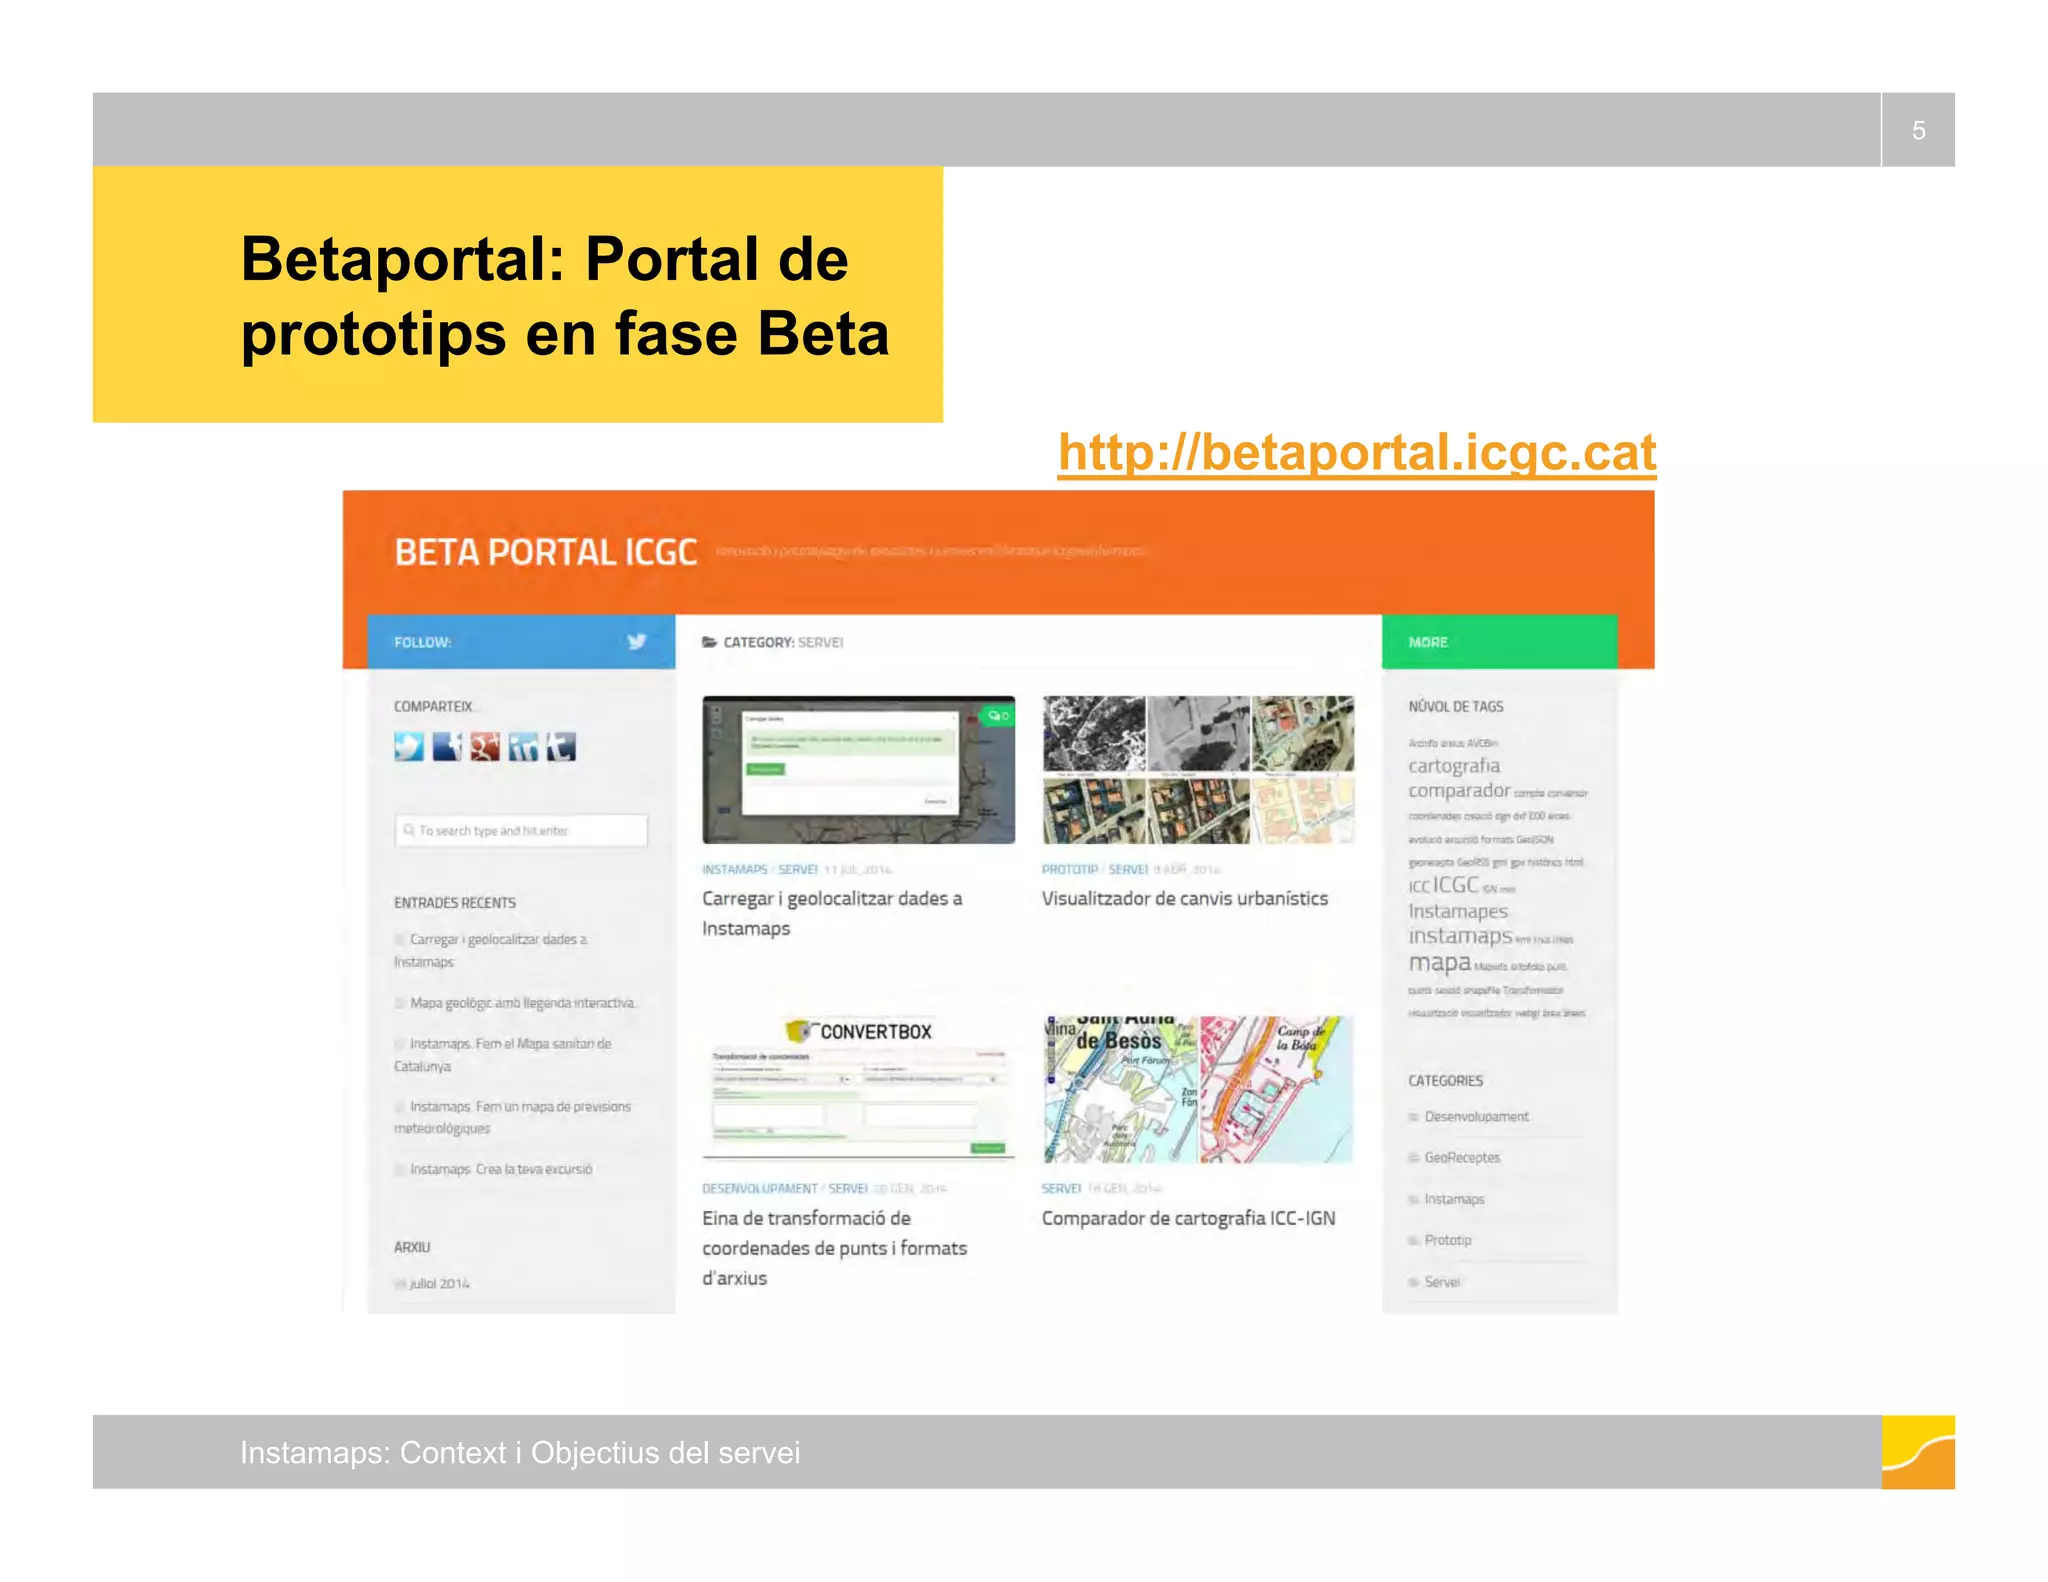Open recent entry 'Mapa geològic amb llegenda interactiva'

click(x=522, y=1002)
